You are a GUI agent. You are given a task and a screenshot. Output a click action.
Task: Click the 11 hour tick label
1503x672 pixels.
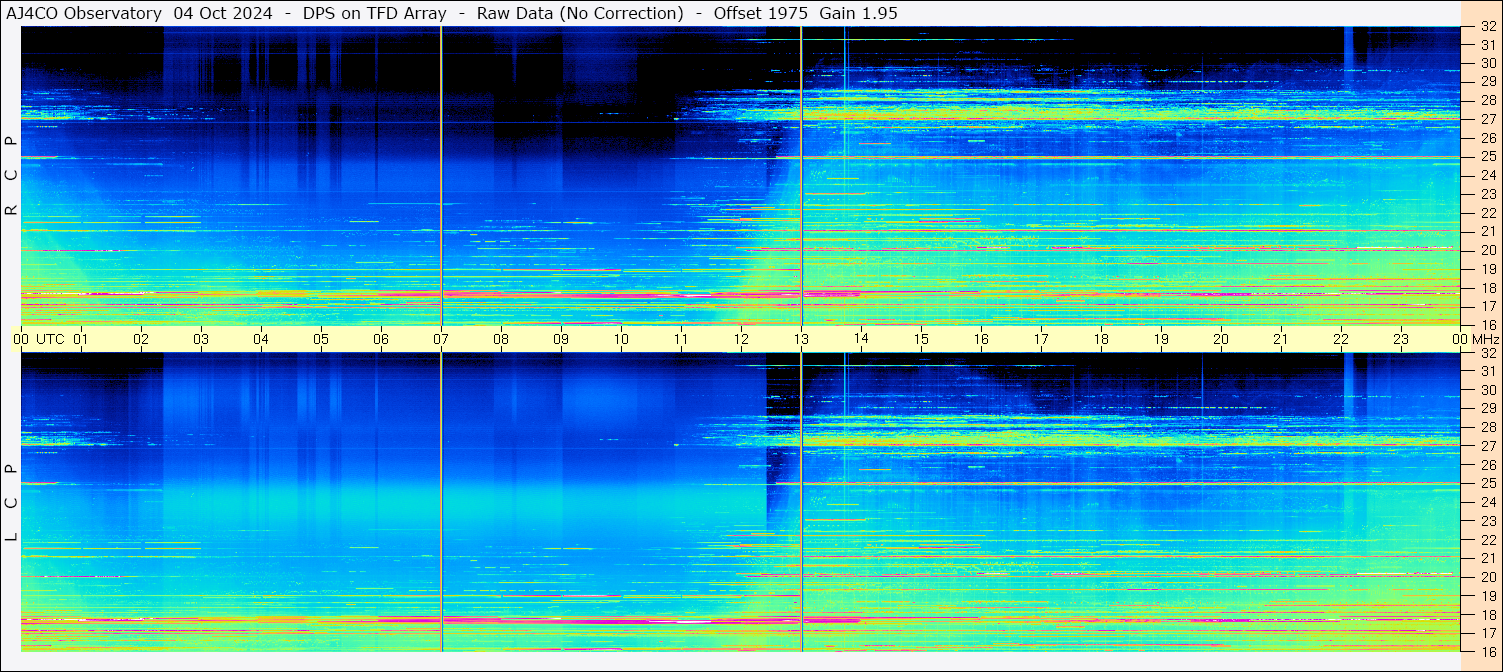click(681, 339)
